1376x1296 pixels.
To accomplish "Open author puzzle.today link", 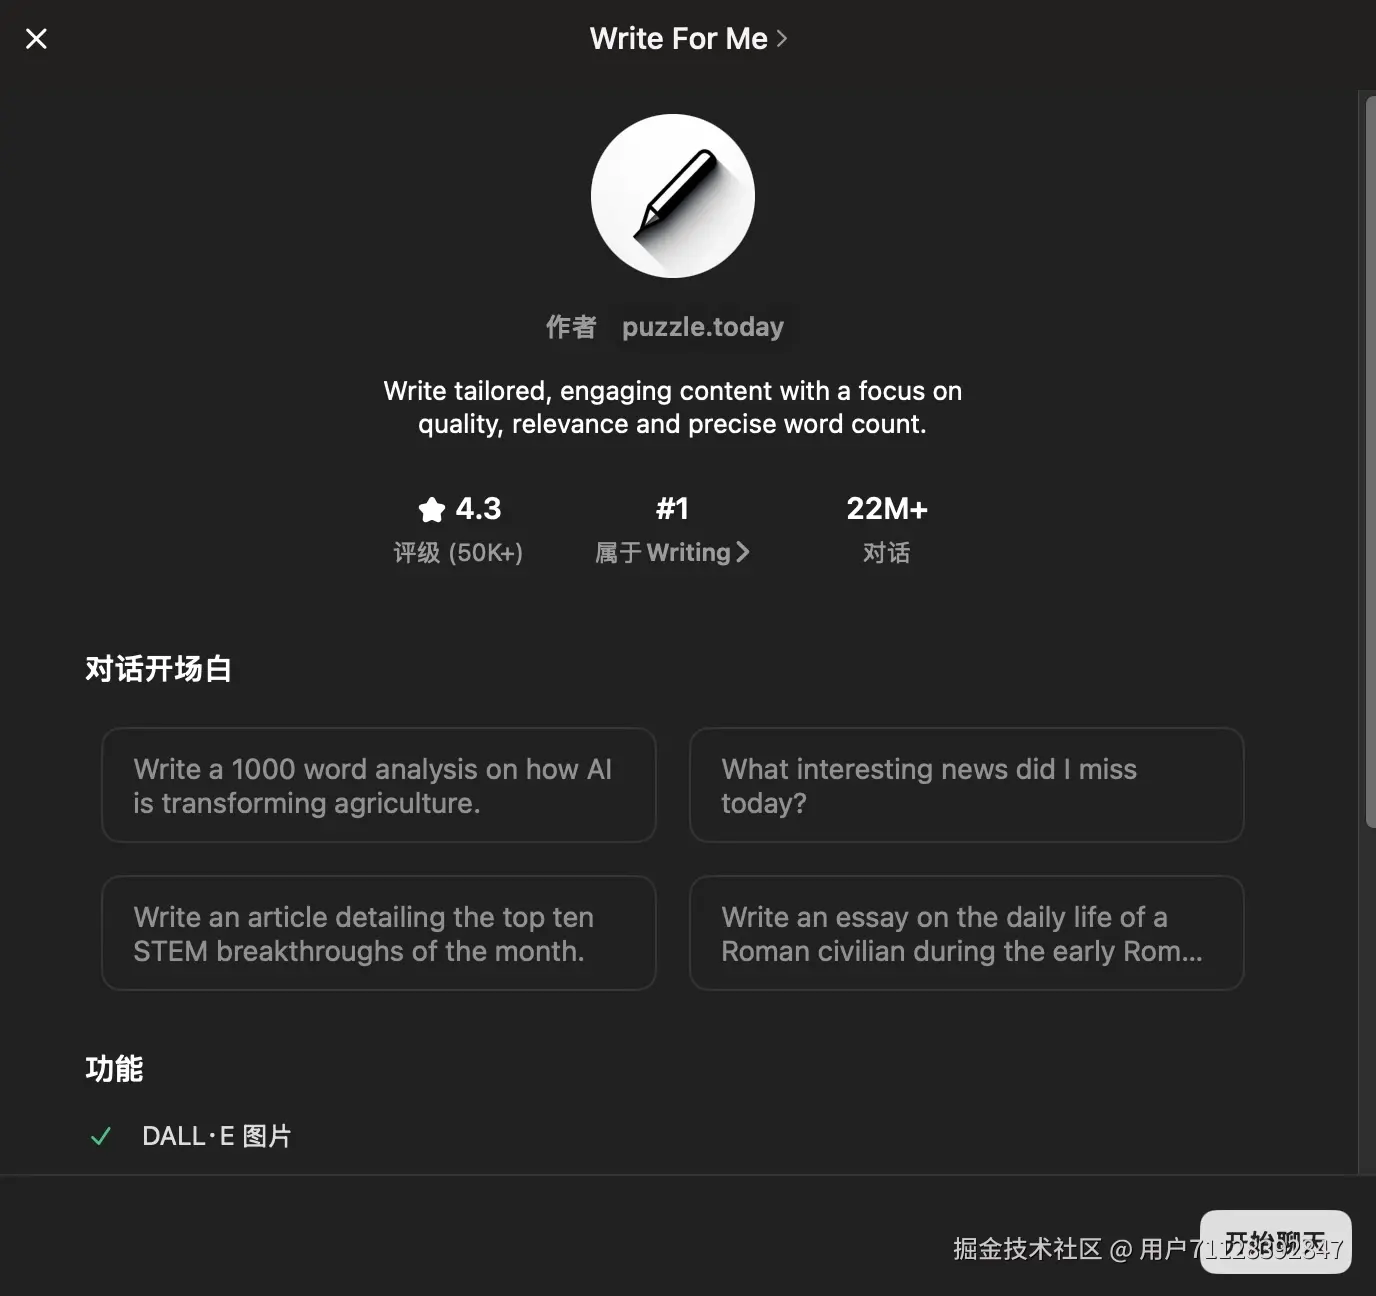I will (703, 327).
